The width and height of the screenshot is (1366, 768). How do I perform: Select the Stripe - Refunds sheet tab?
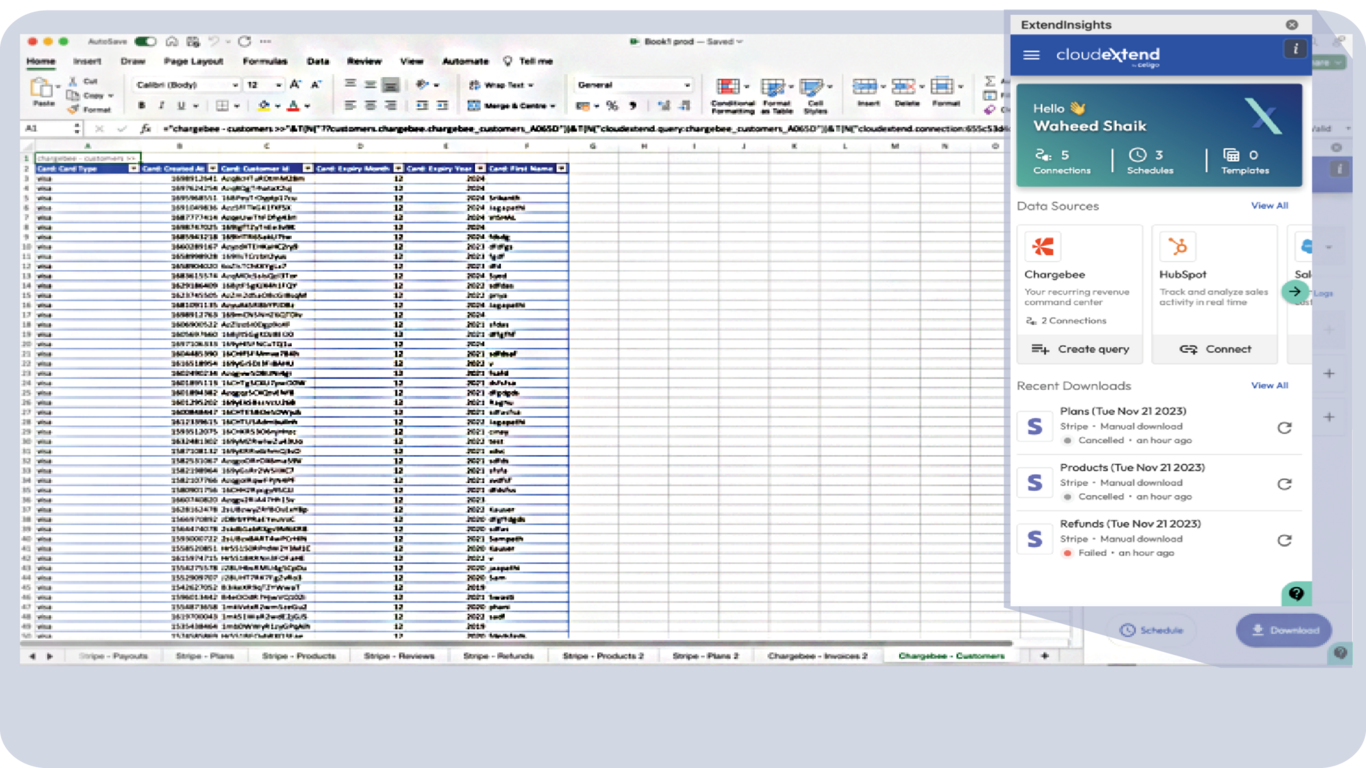coord(498,656)
